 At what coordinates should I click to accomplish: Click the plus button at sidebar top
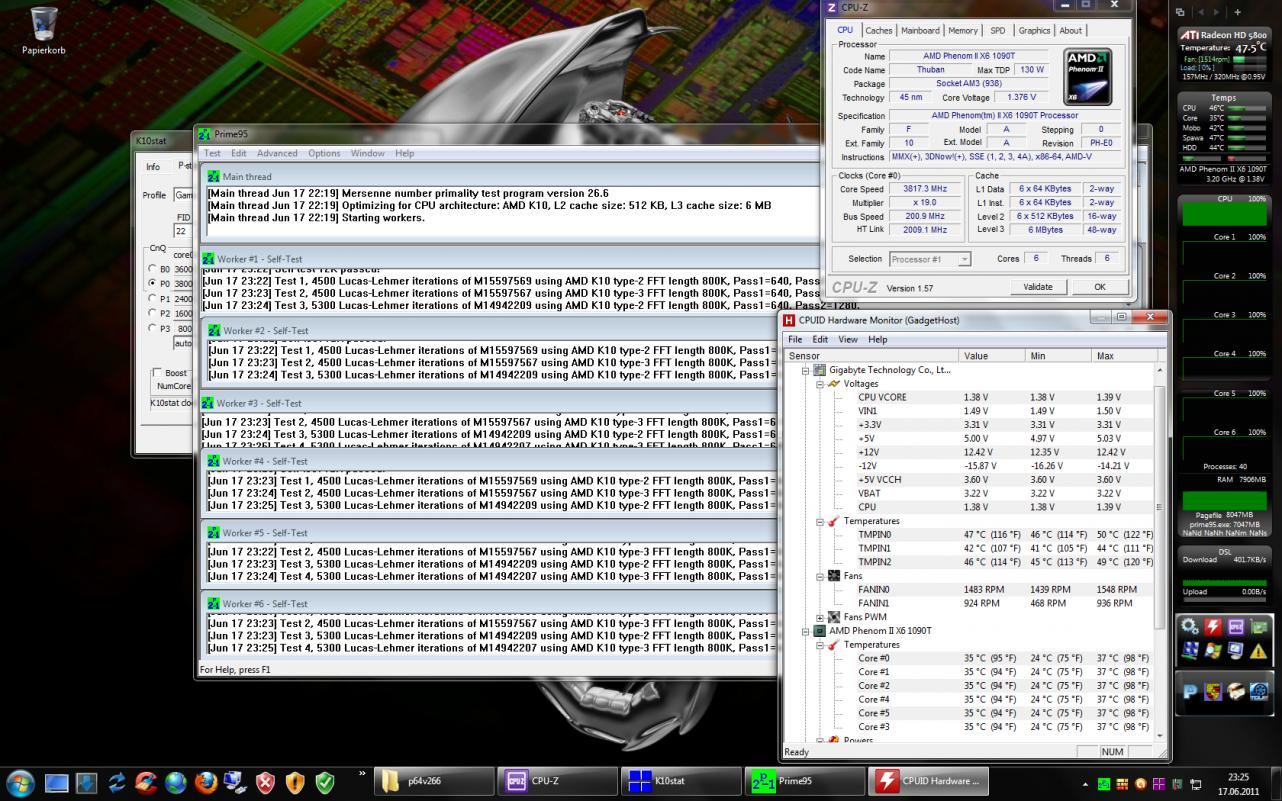point(1237,12)
